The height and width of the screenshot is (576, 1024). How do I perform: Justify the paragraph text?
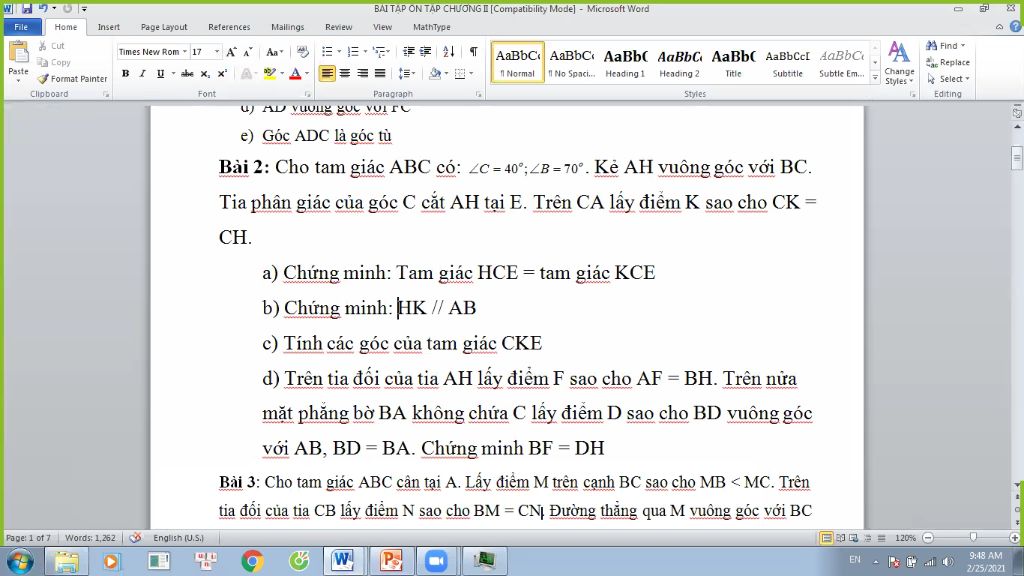(379, 74)
